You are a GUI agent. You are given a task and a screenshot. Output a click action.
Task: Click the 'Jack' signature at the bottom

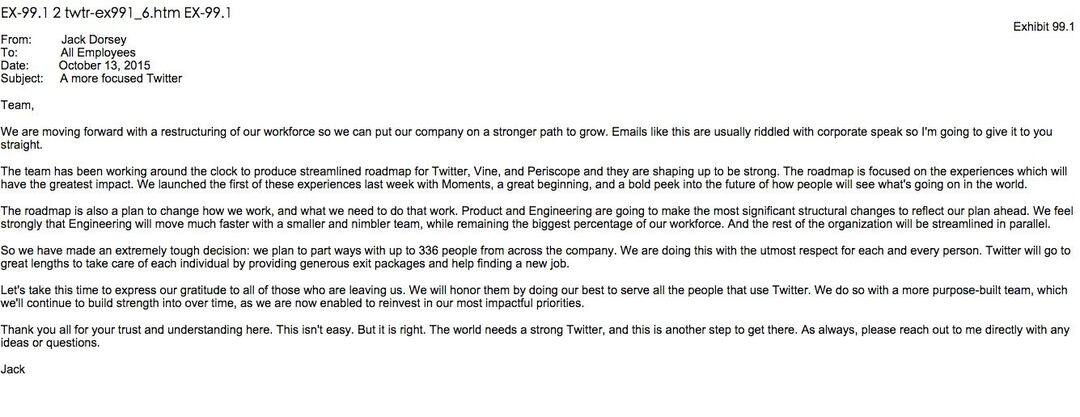12,369
